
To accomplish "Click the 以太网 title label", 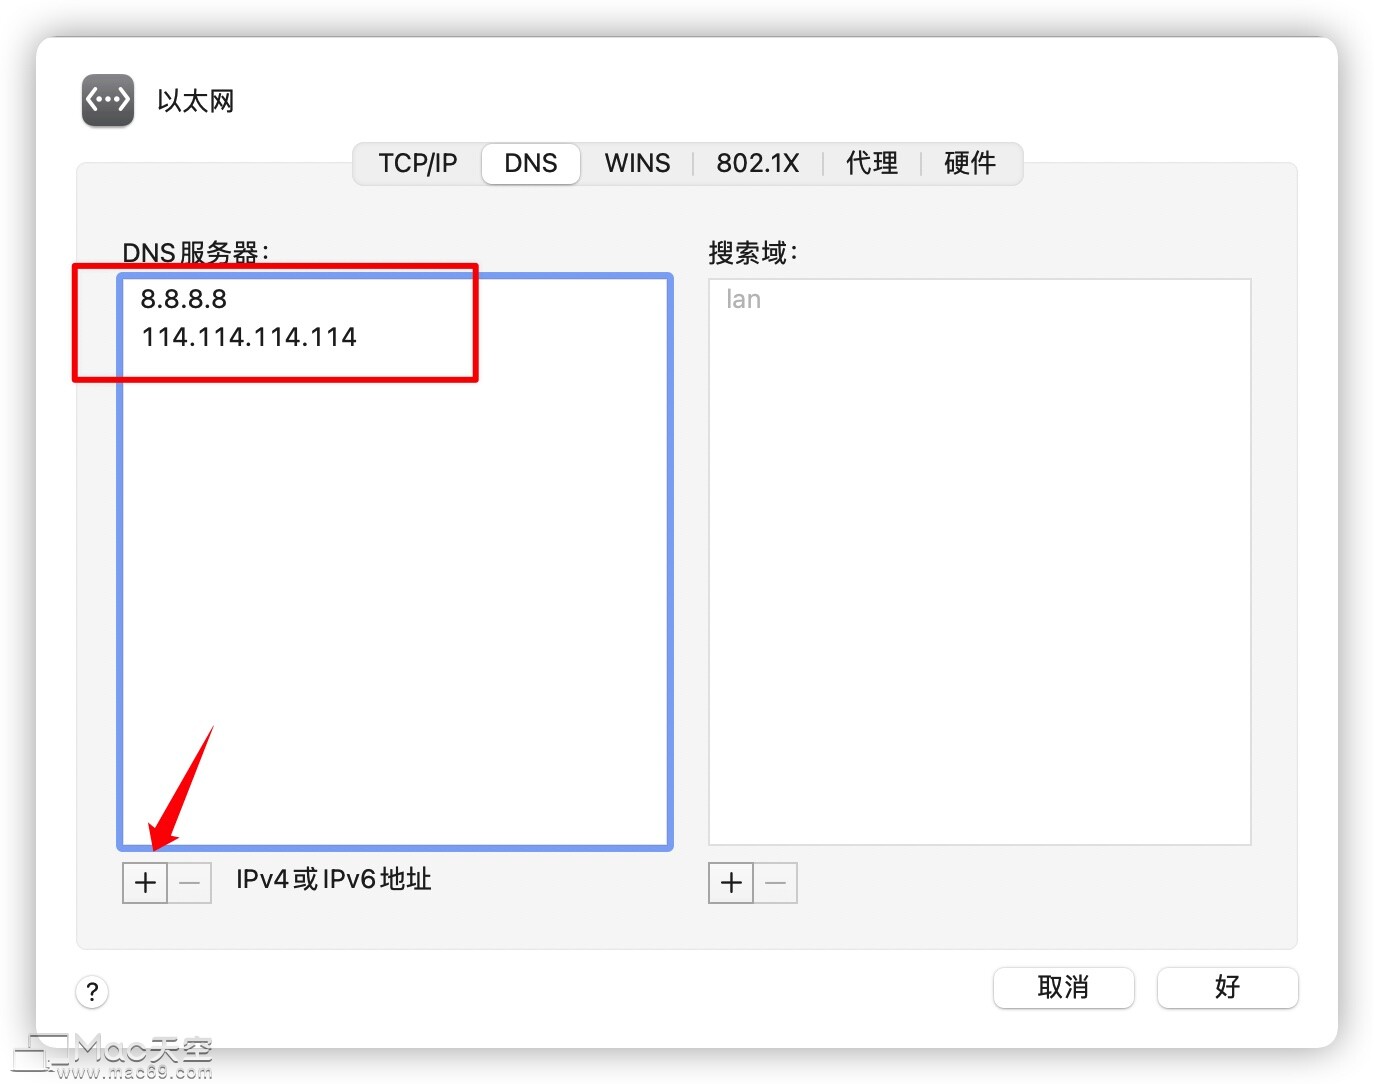I will (195, 101).
